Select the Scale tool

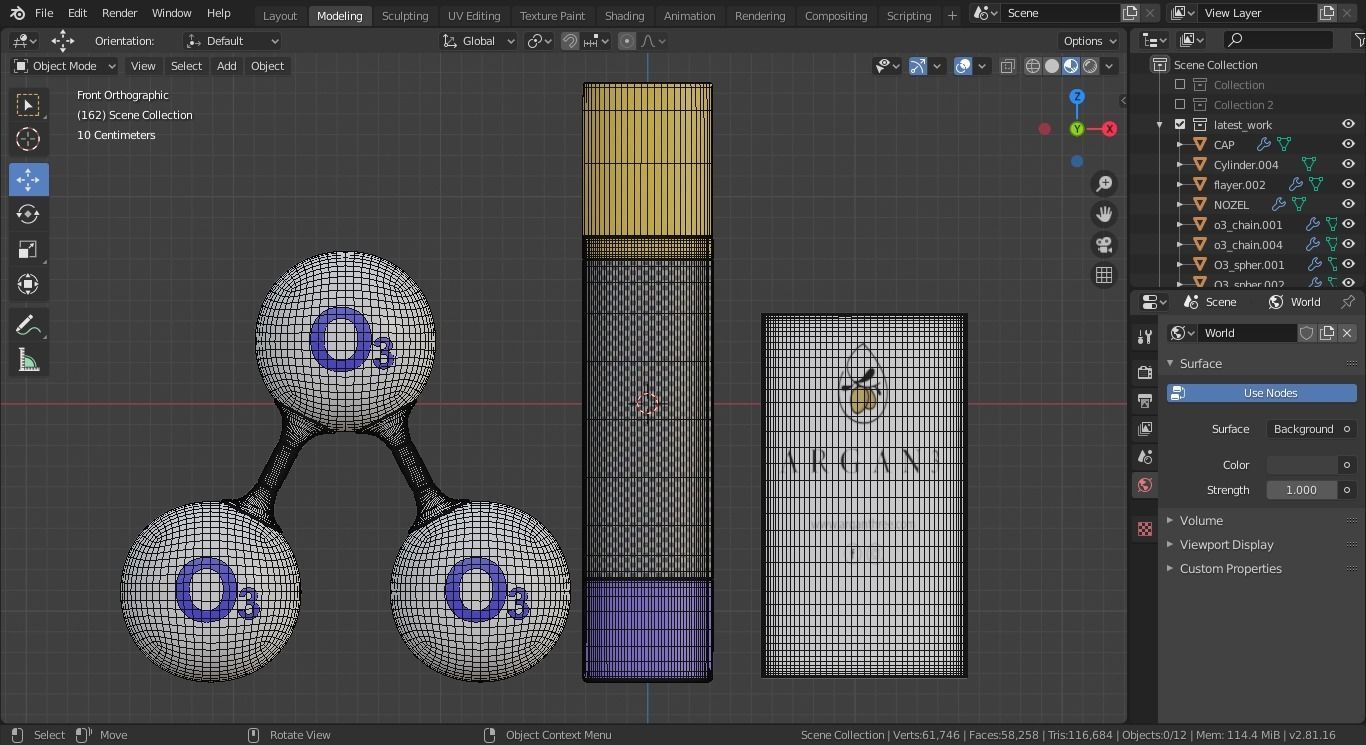28,249
